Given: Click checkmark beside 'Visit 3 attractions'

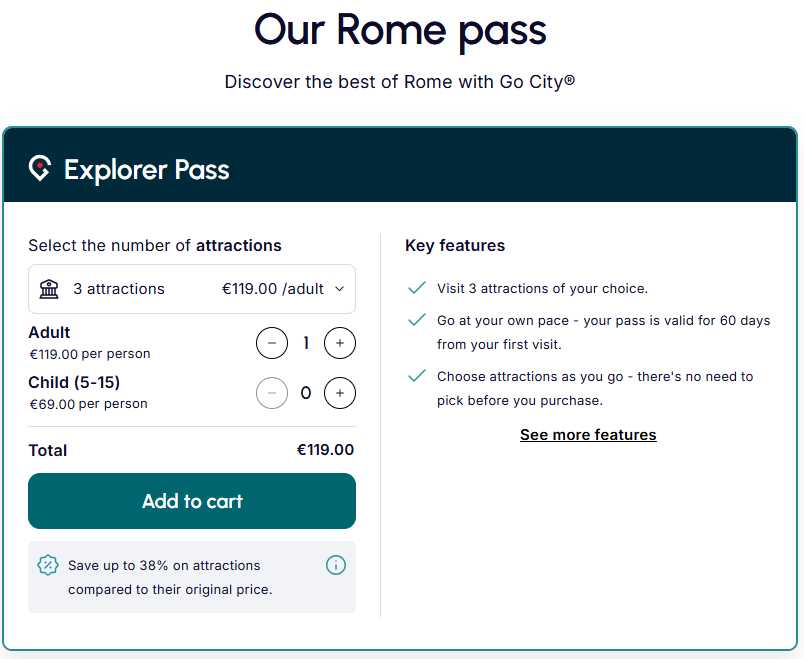Looking at the screenshot, I should pyautogui.click(x=417, y=288).
